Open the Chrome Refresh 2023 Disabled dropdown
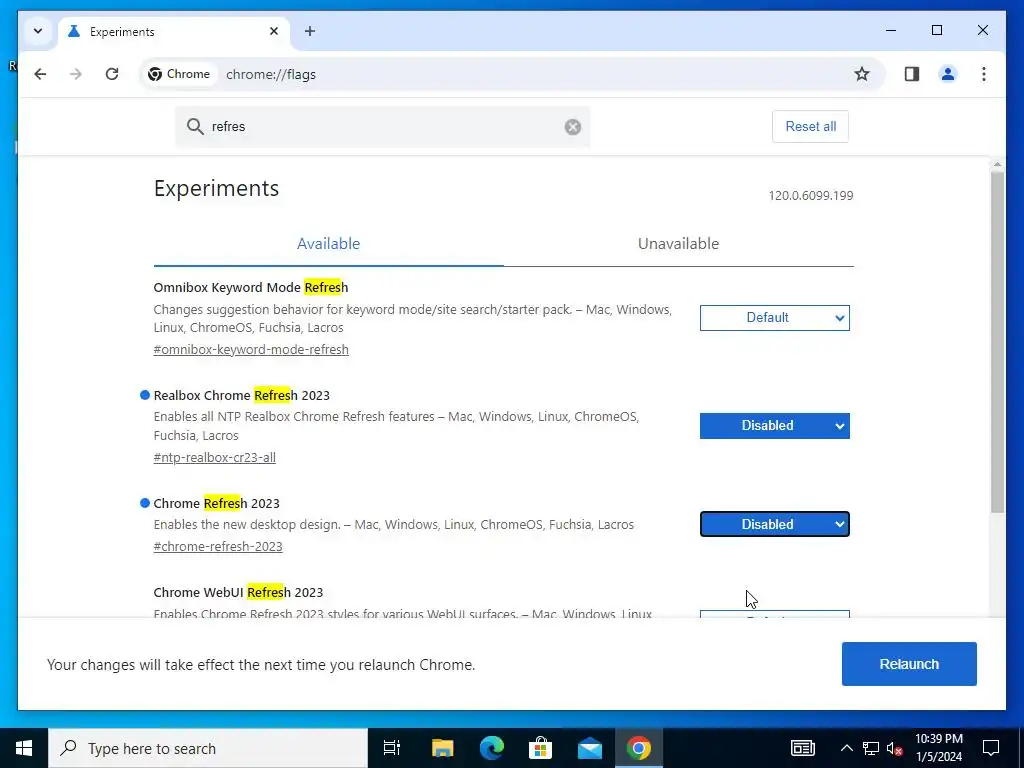1024x768 pixels. pos(775,524)
